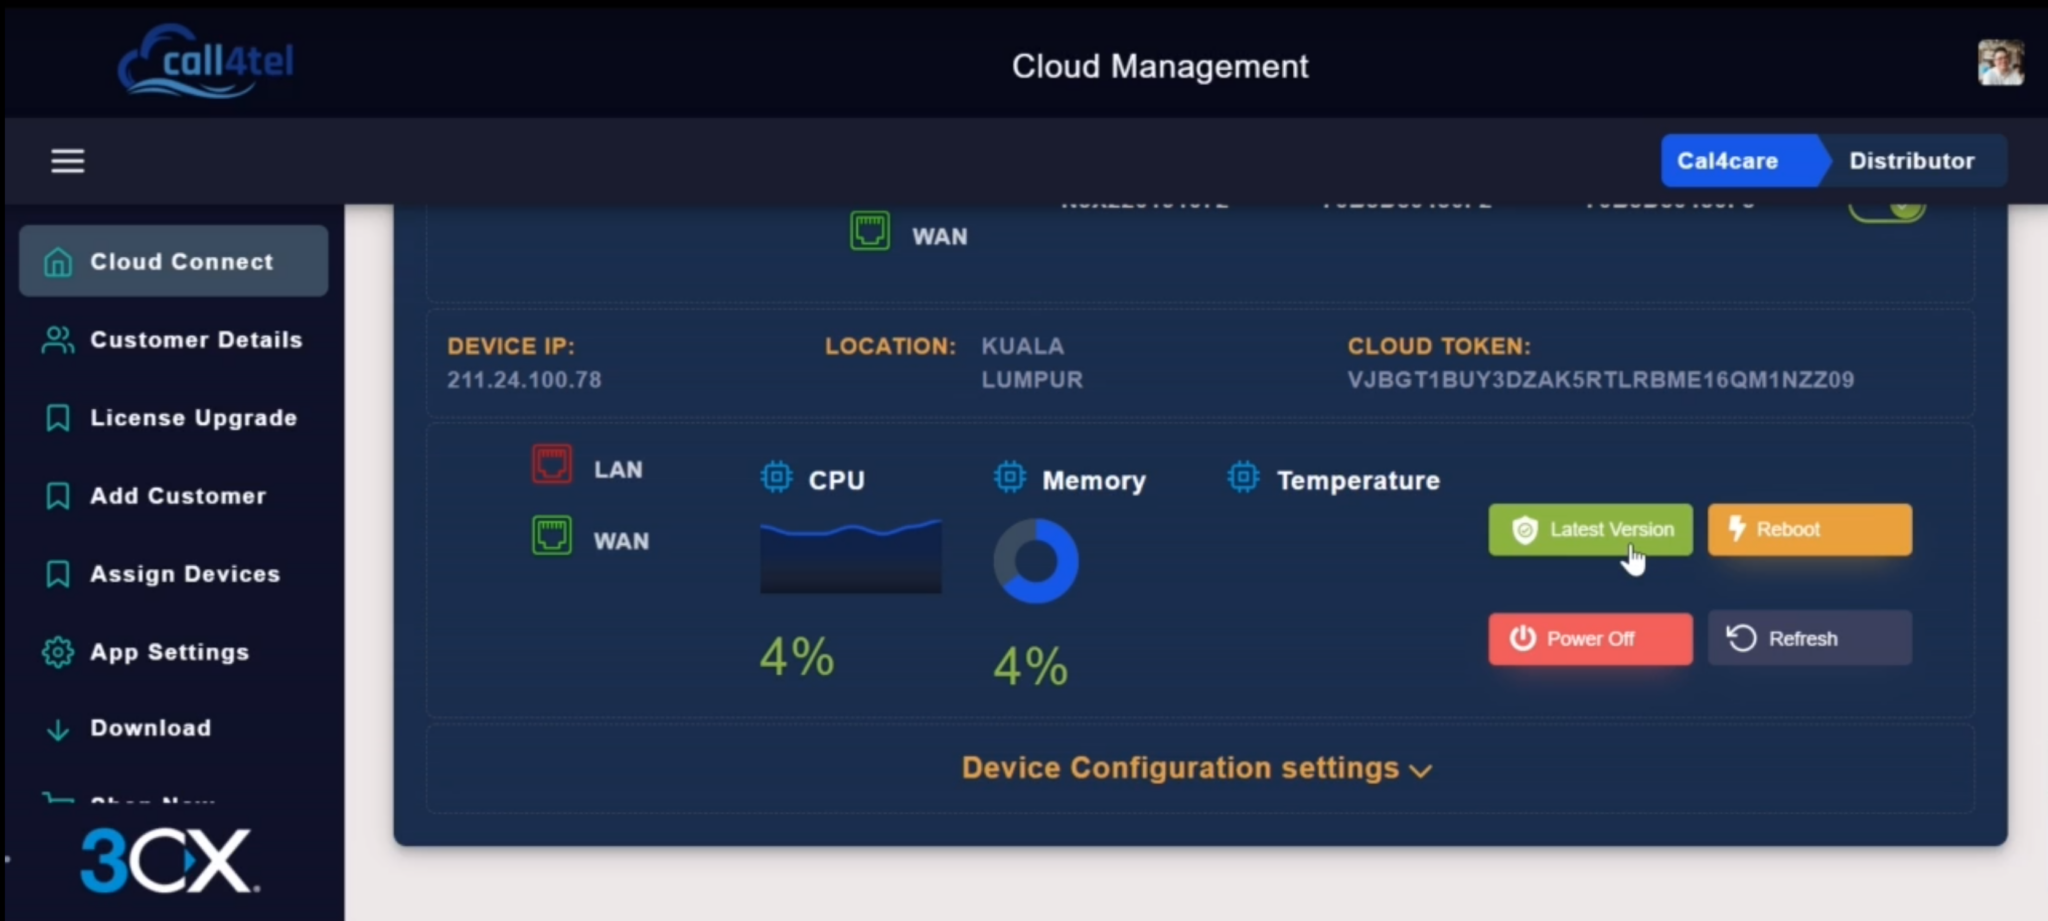Click the Shop Now cart icon
This screenshot has height=921, width=2048.
(57, 800)
